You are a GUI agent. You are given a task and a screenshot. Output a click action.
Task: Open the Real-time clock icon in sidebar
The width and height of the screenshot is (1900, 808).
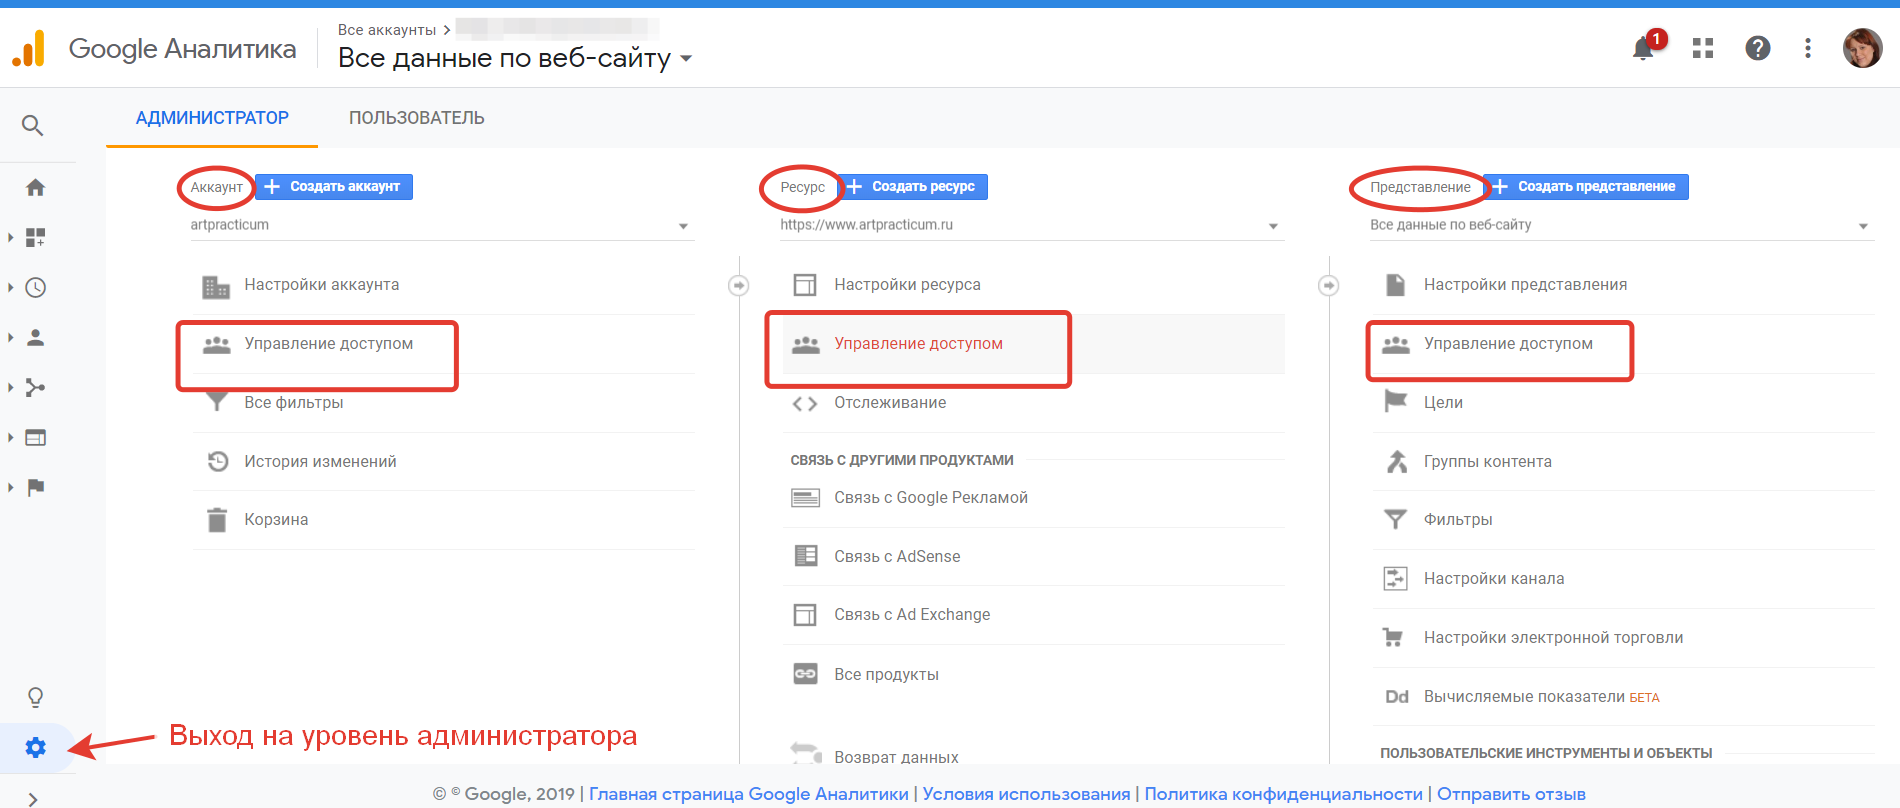[x=36, y=288]
